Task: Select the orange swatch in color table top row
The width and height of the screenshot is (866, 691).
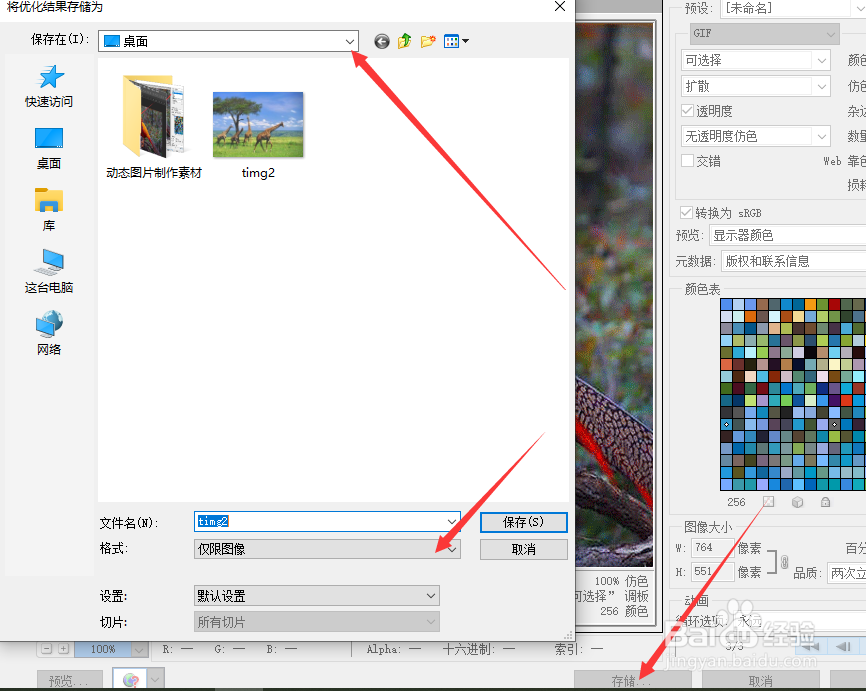Action: [x=810, y=304]
